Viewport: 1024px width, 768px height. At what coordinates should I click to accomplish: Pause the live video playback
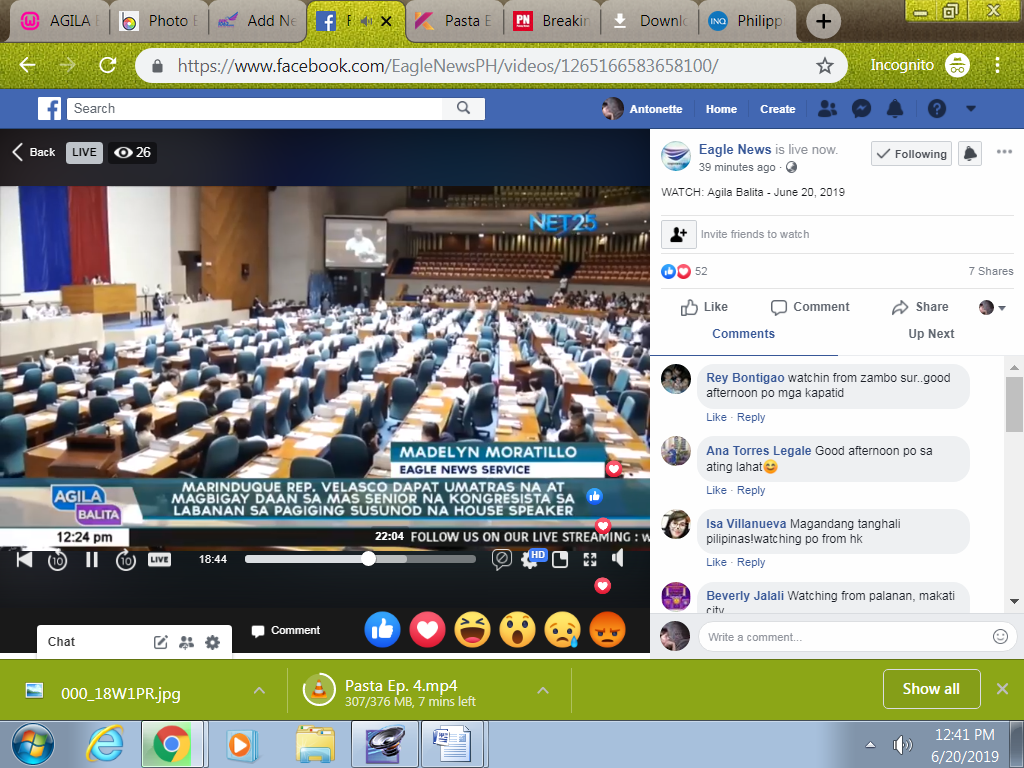(x=92, y=560)
